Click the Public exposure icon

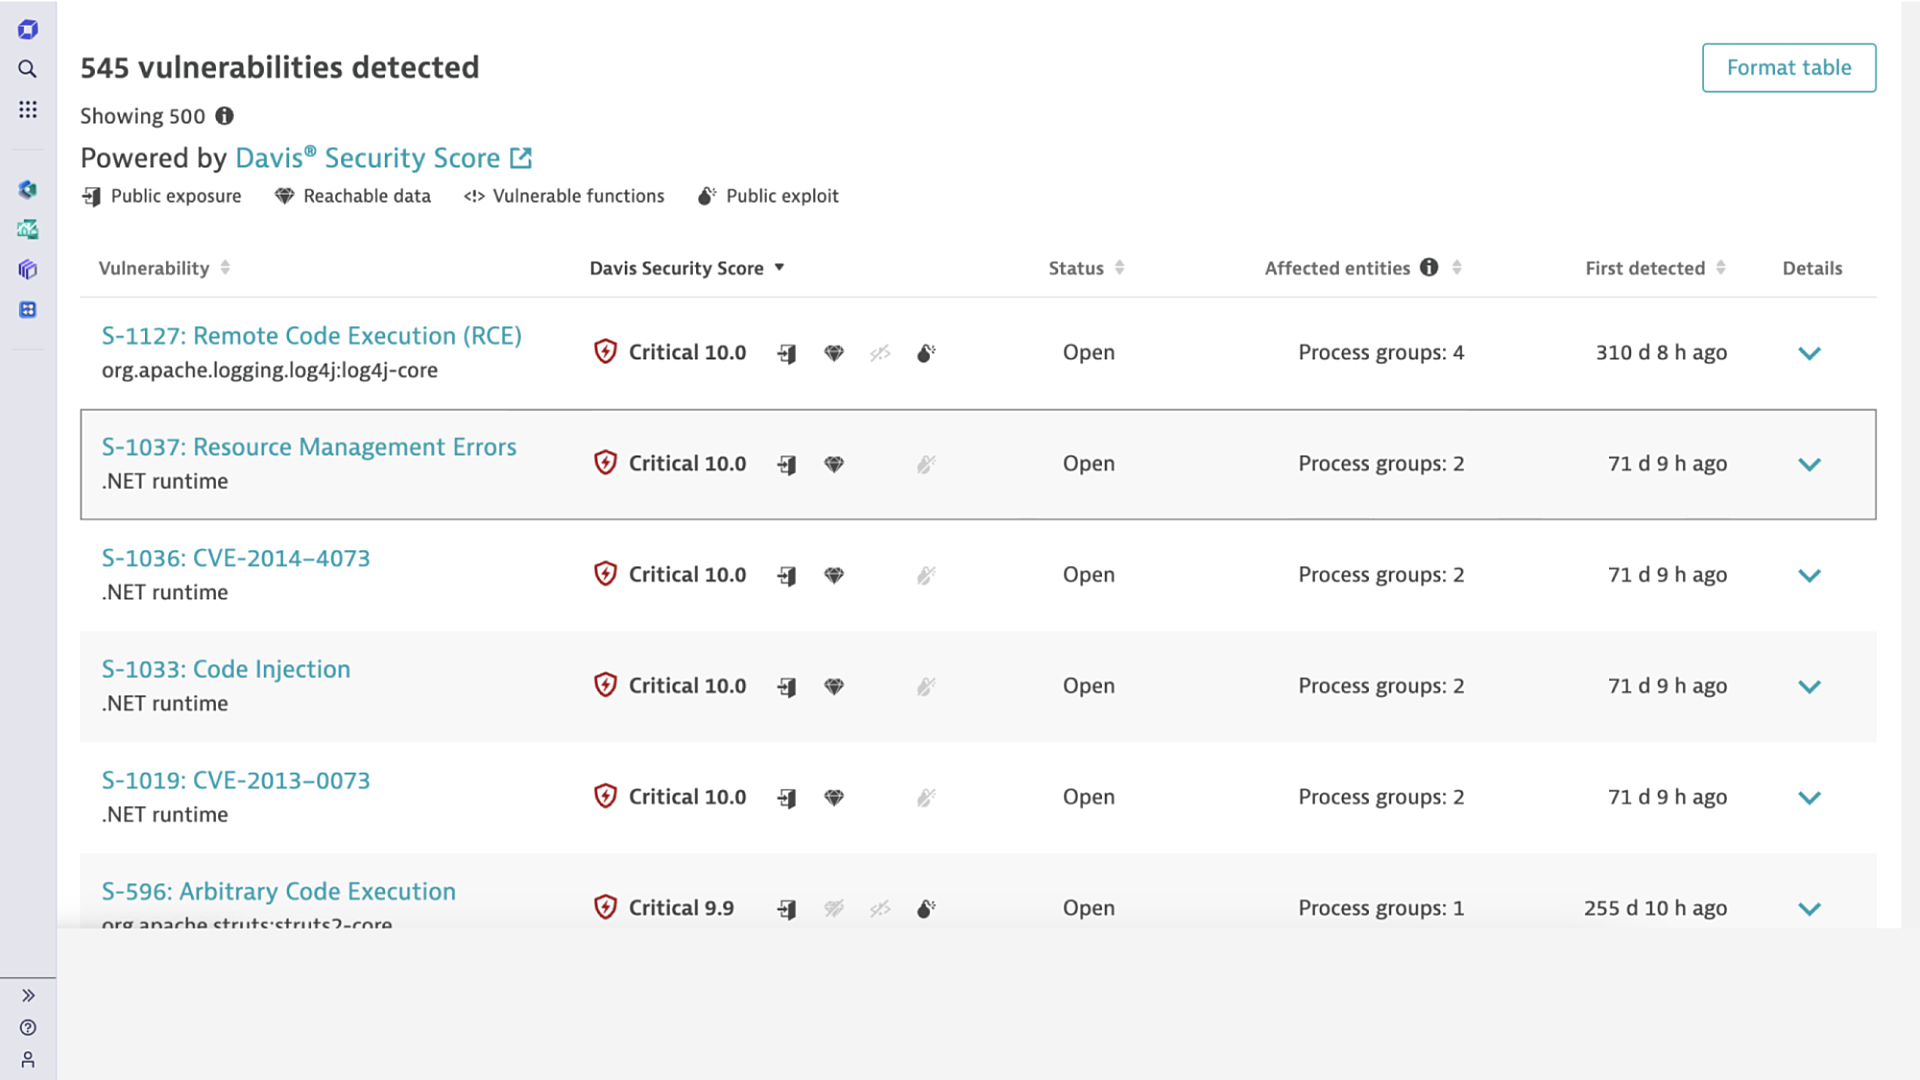click(92, 195)
